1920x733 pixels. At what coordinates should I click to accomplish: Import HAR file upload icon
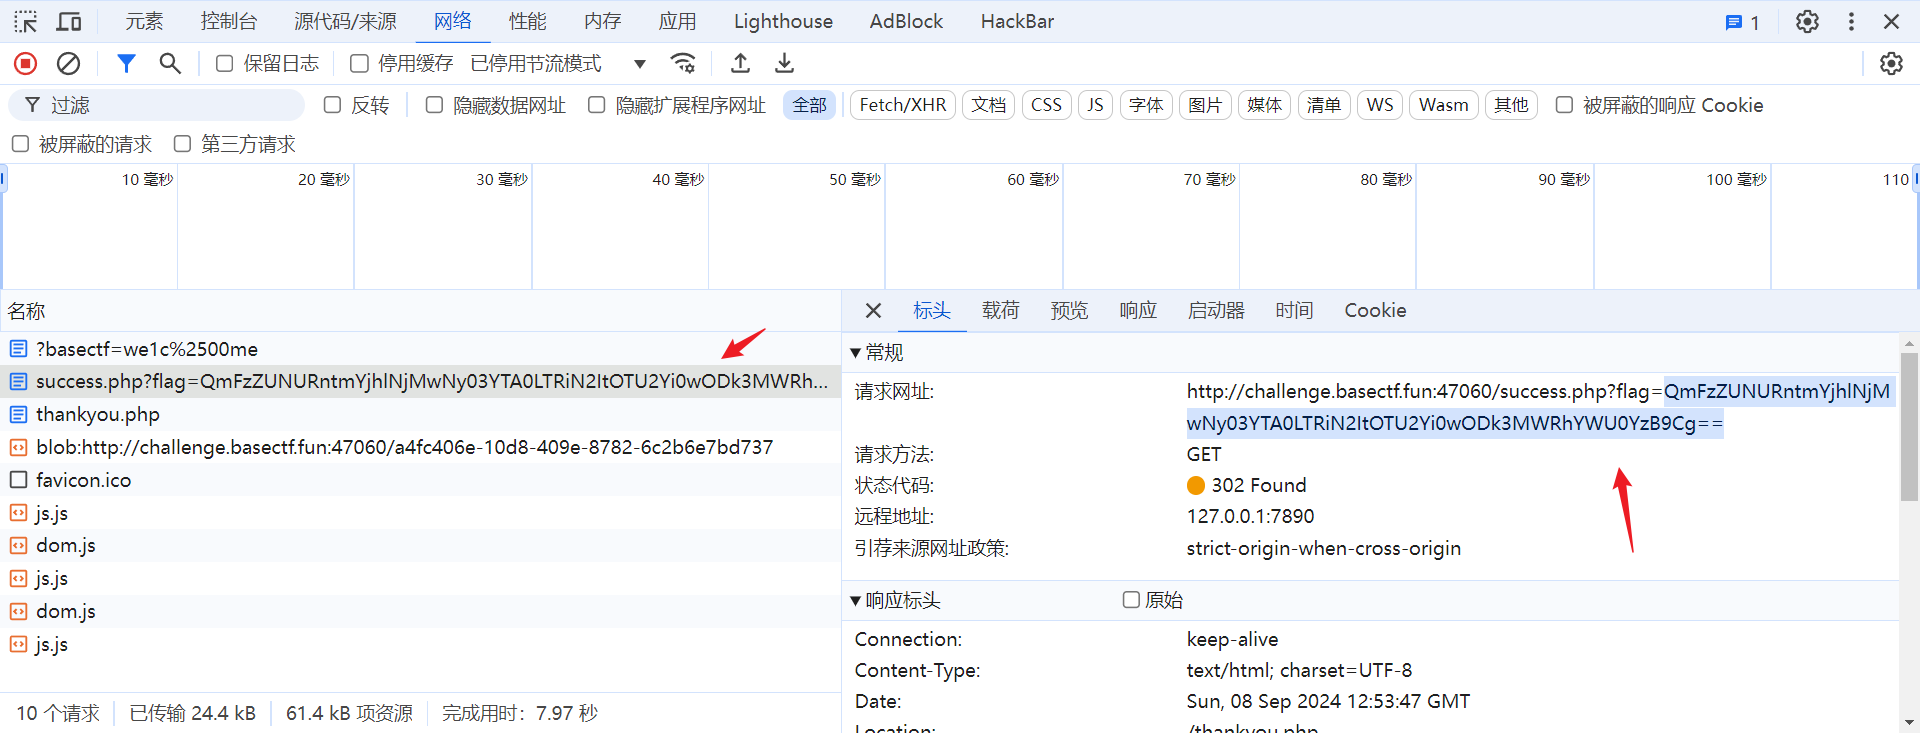(740, 64)
